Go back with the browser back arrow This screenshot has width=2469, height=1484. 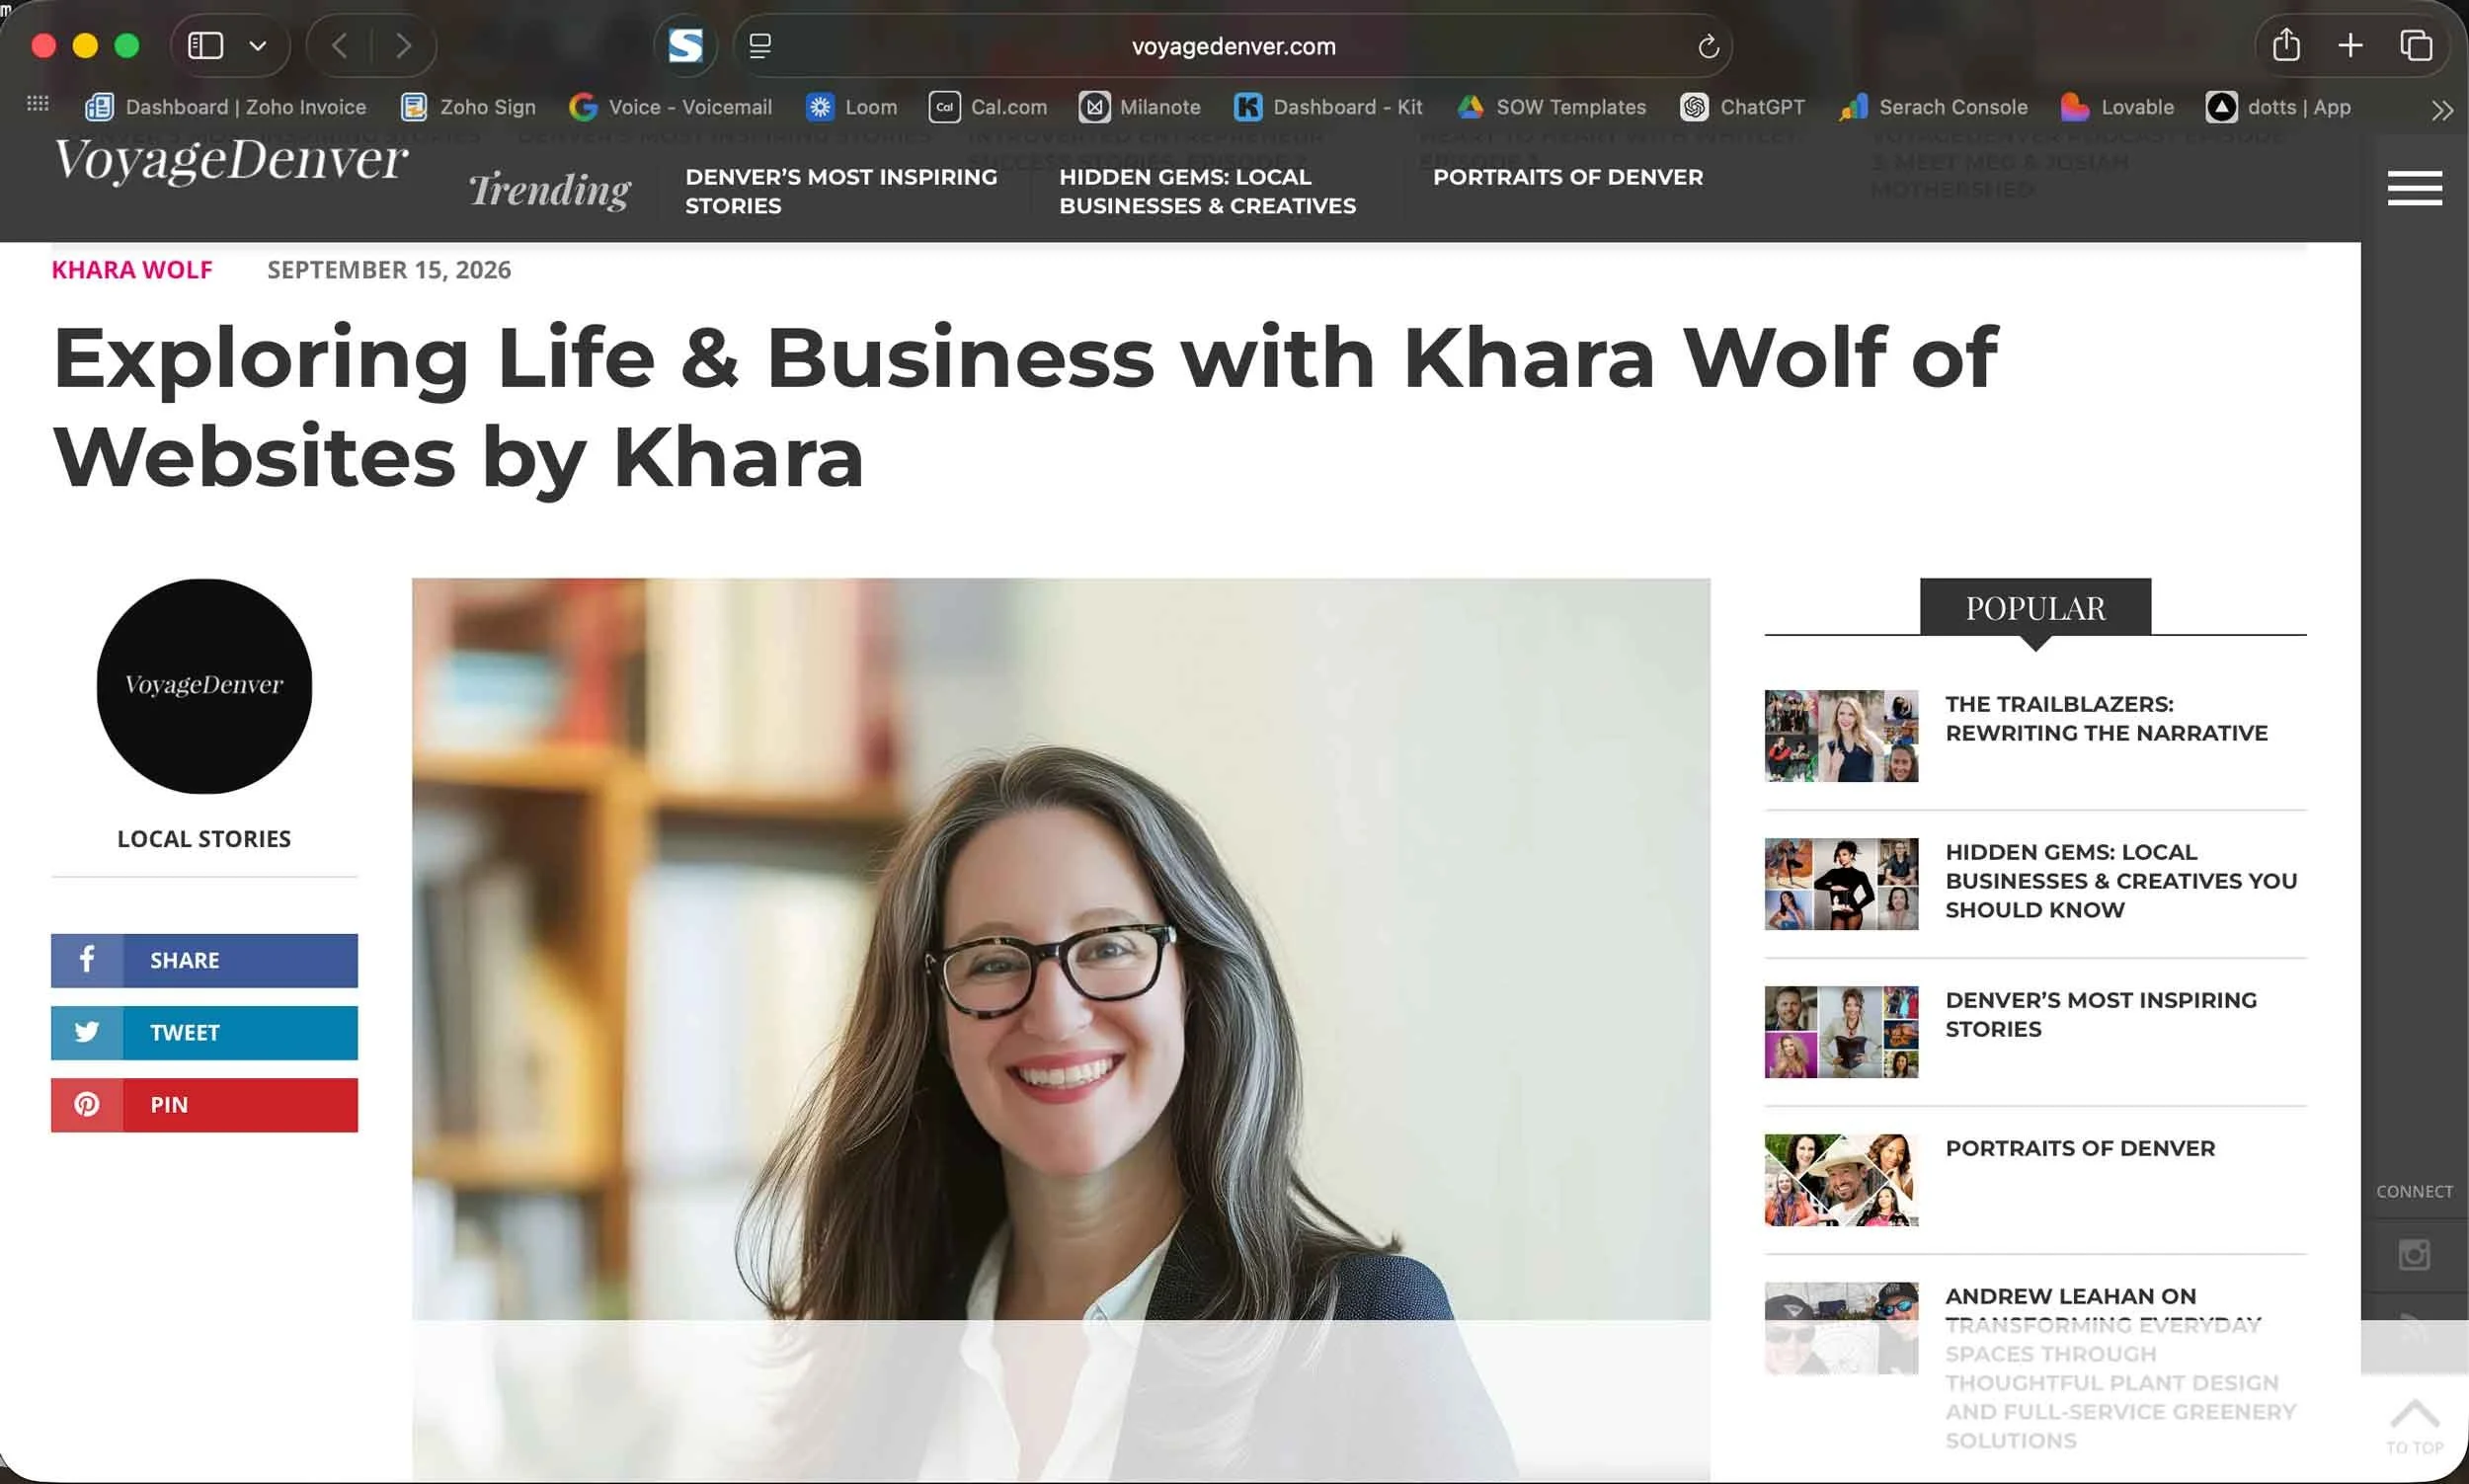340,46
